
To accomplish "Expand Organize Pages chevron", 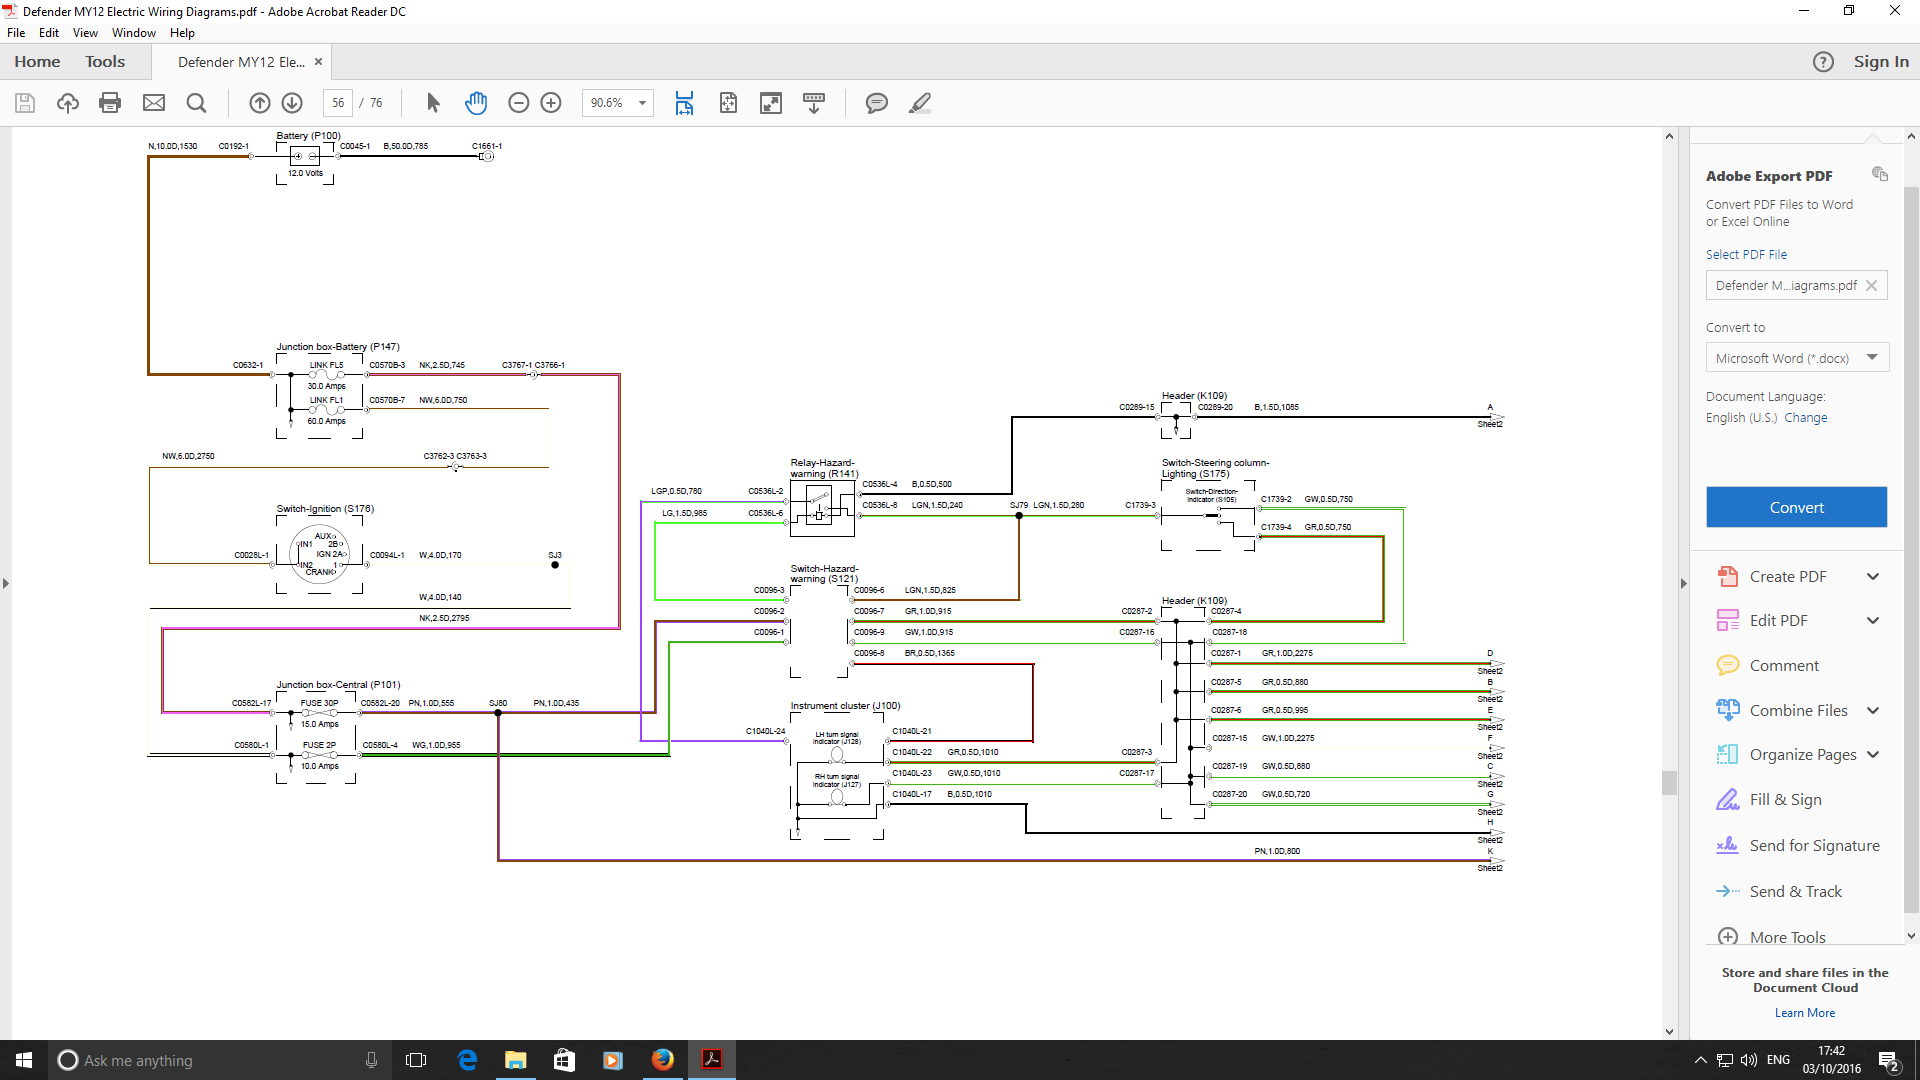I will (1873, 755).
